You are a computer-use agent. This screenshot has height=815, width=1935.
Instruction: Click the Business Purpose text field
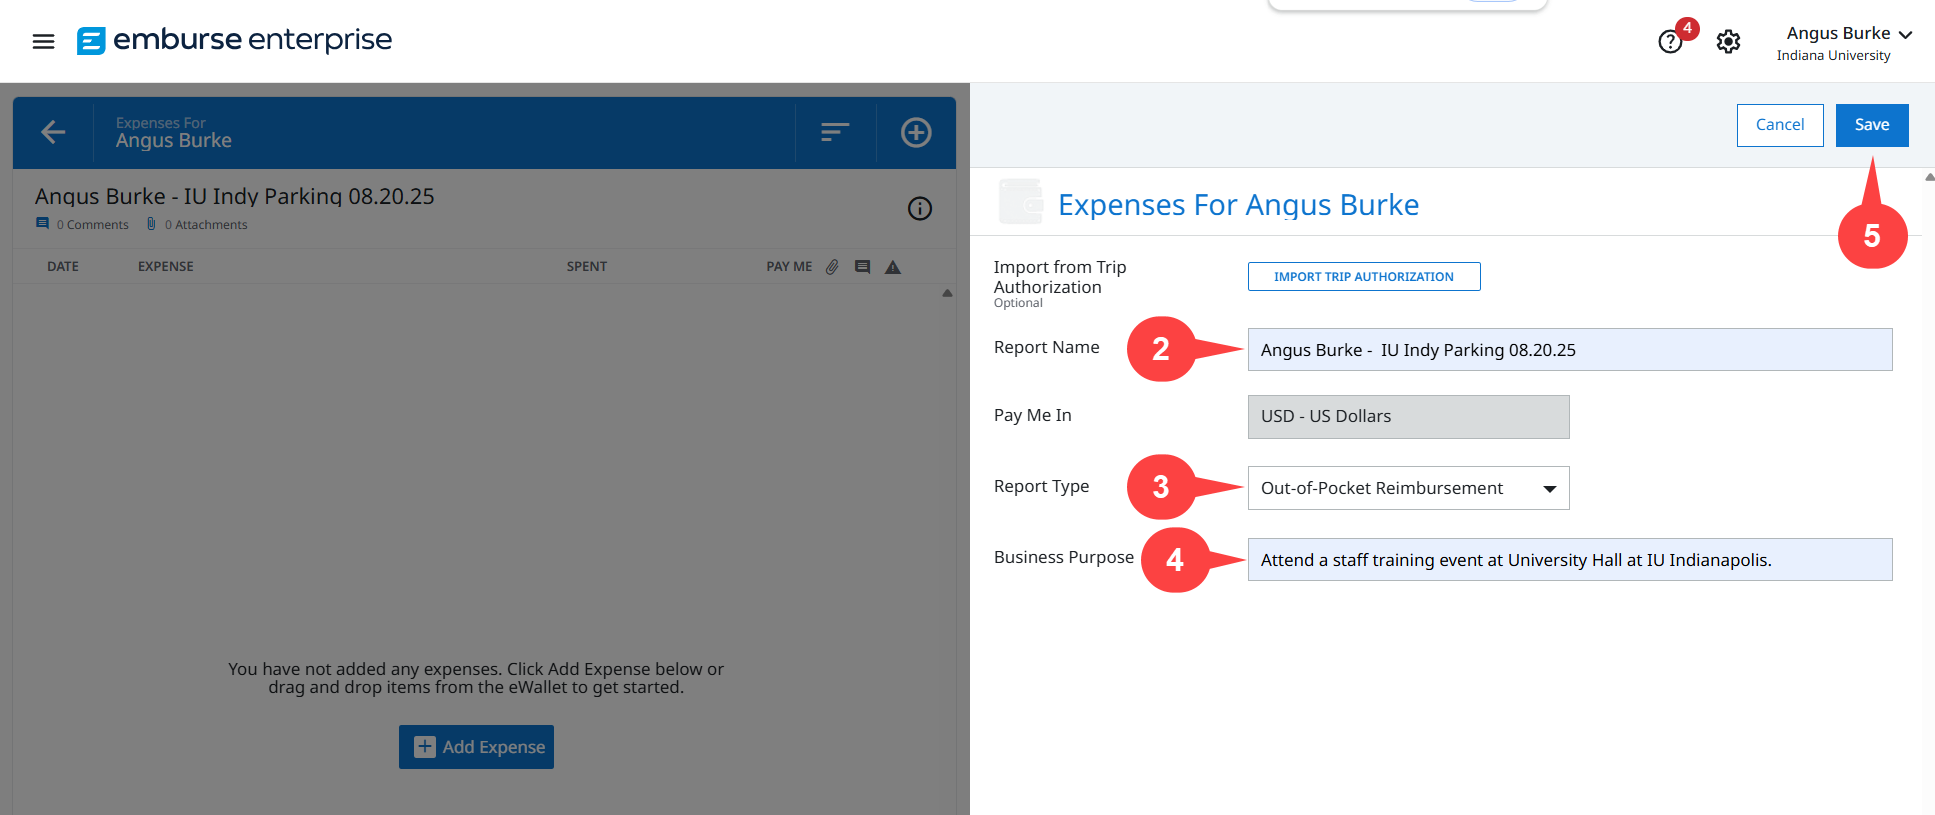pyautogui.click(x=1569, y=560)
